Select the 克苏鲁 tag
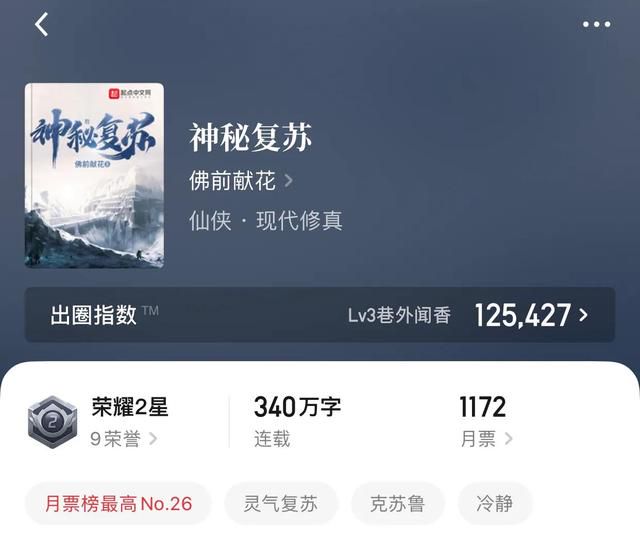 397,504
